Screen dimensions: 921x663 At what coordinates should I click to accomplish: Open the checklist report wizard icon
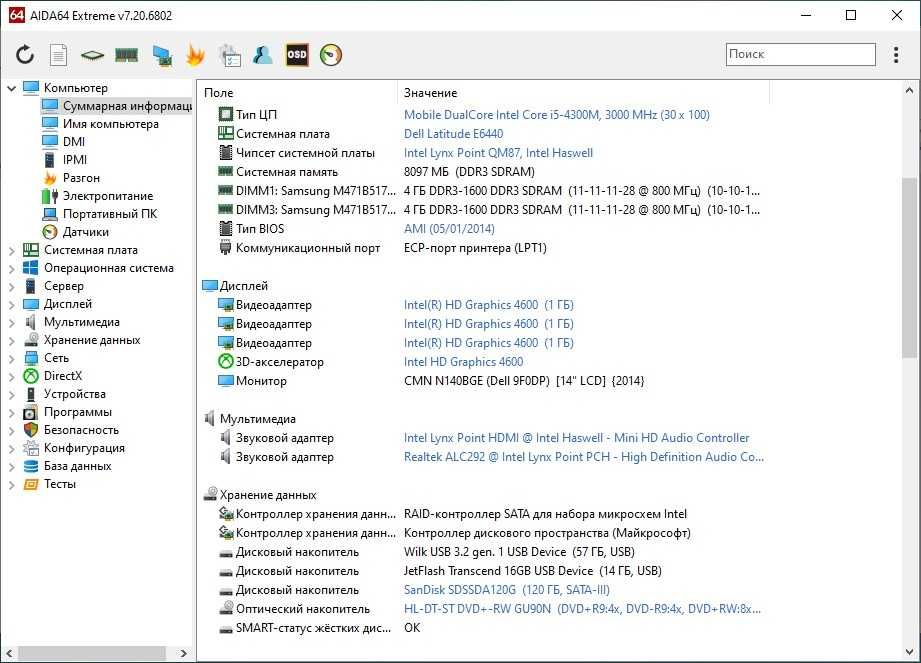pyautogui.click(x=230, y=55)
